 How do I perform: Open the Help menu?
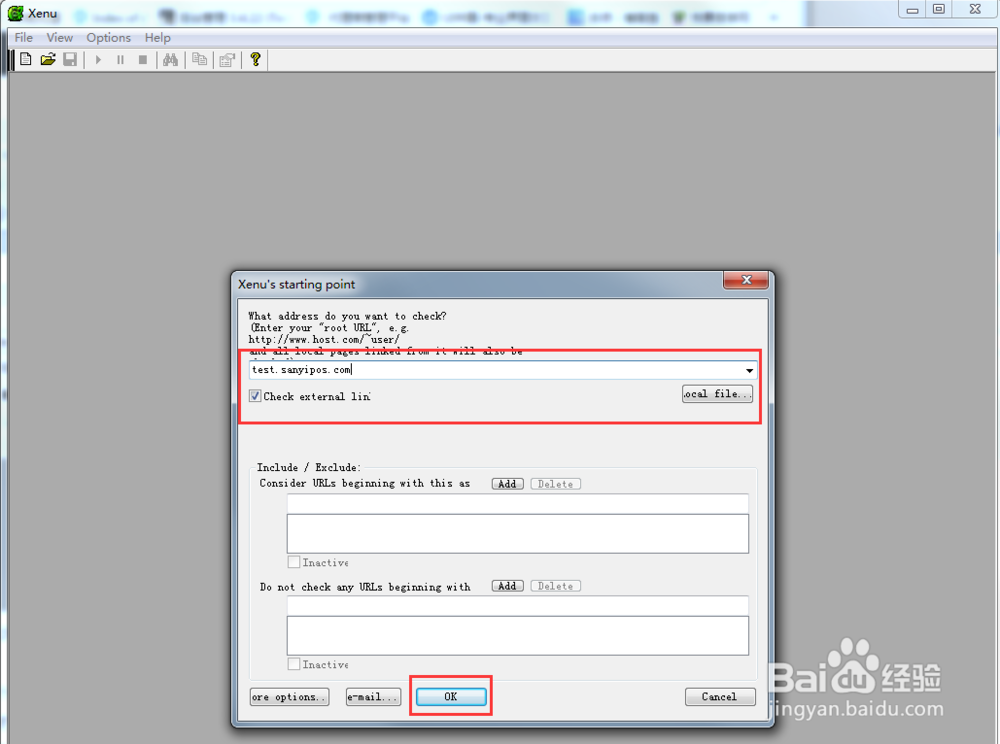tap(158, 38)
